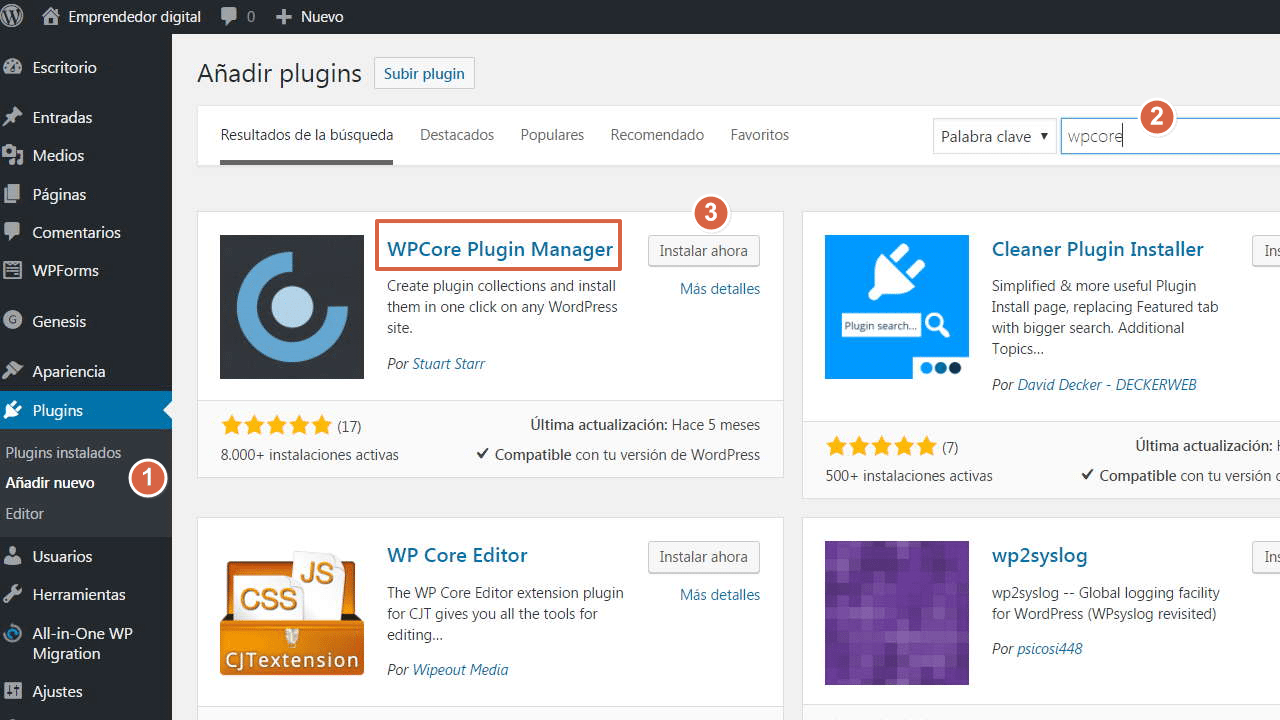Open the Palabra clave search type dropdown

(995, 136)
